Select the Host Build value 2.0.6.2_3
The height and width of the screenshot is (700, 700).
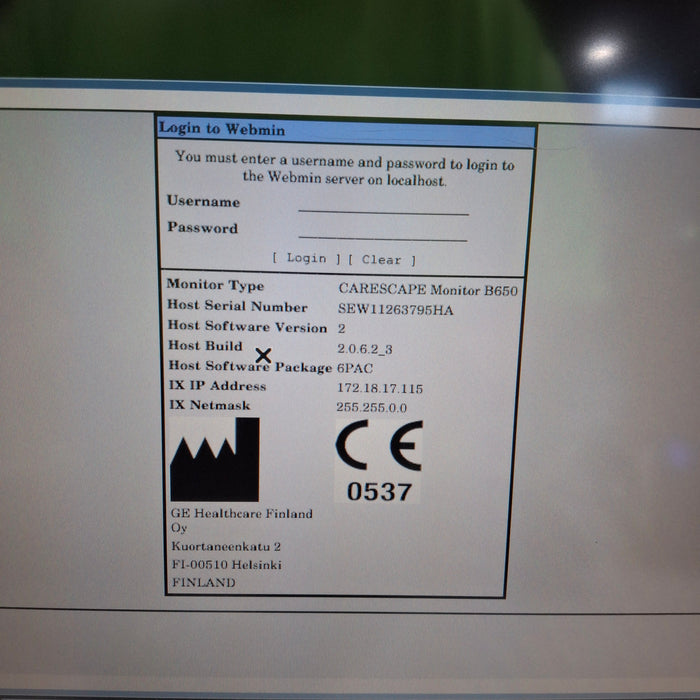point(366,348)
